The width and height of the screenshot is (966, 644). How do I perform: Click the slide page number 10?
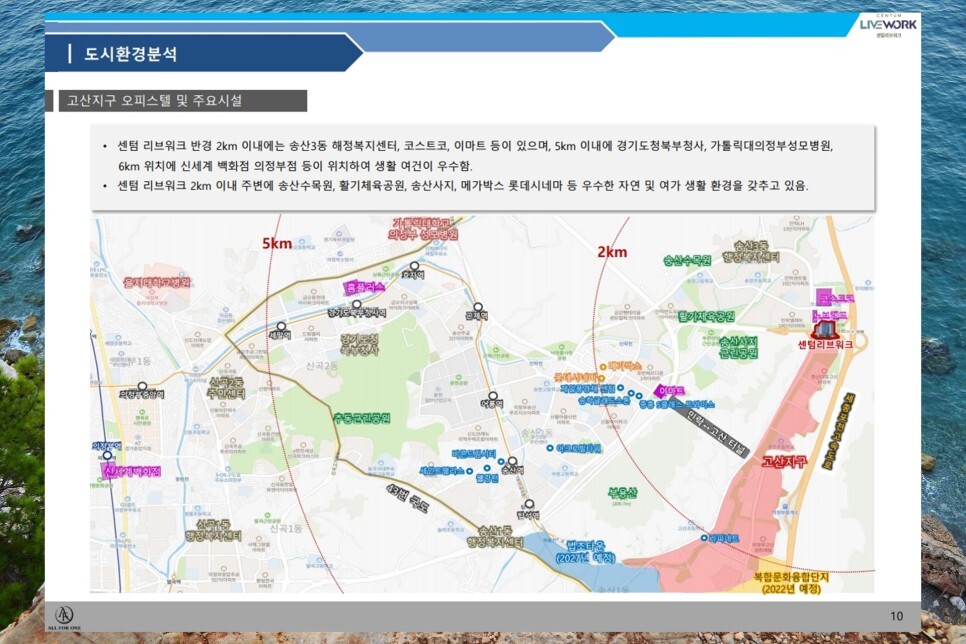[x=896, y=616]
